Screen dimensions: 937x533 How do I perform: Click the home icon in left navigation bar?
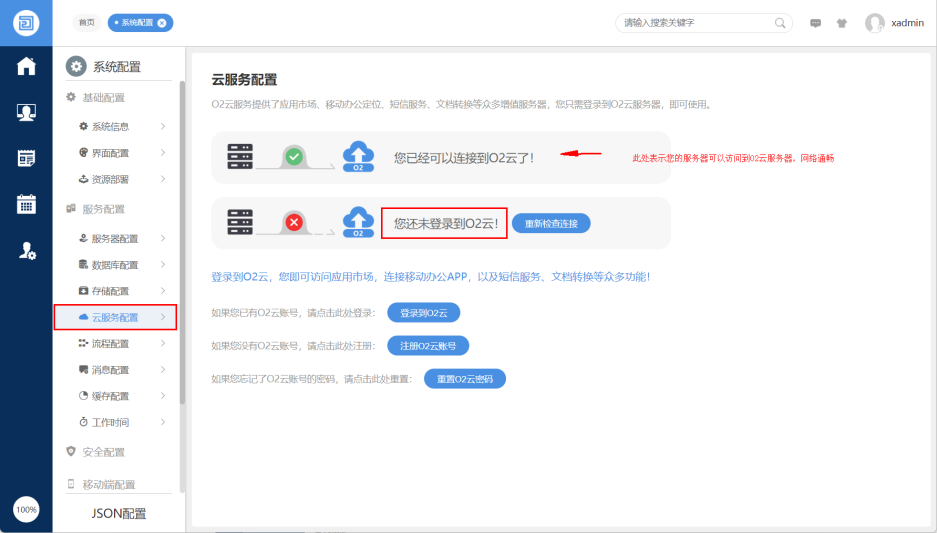click(x=26, y=66)
